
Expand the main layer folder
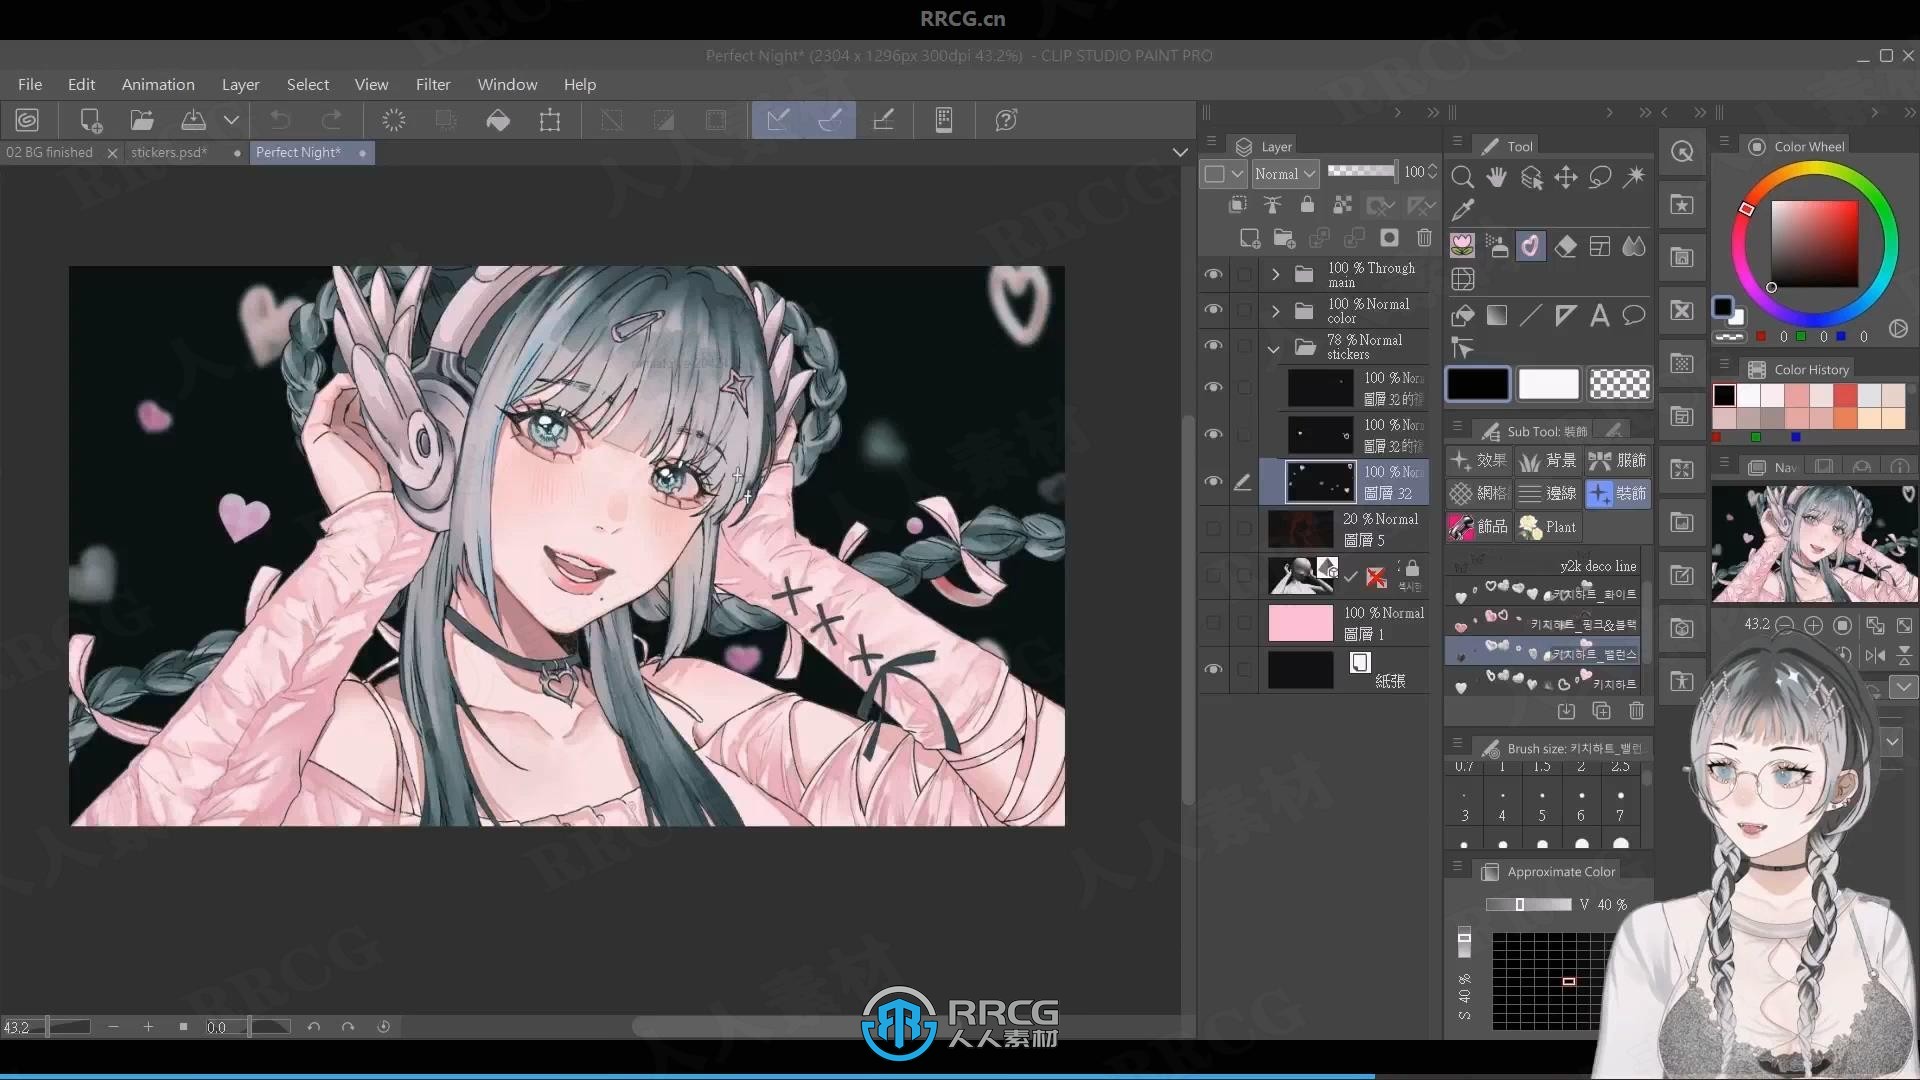1275,274
